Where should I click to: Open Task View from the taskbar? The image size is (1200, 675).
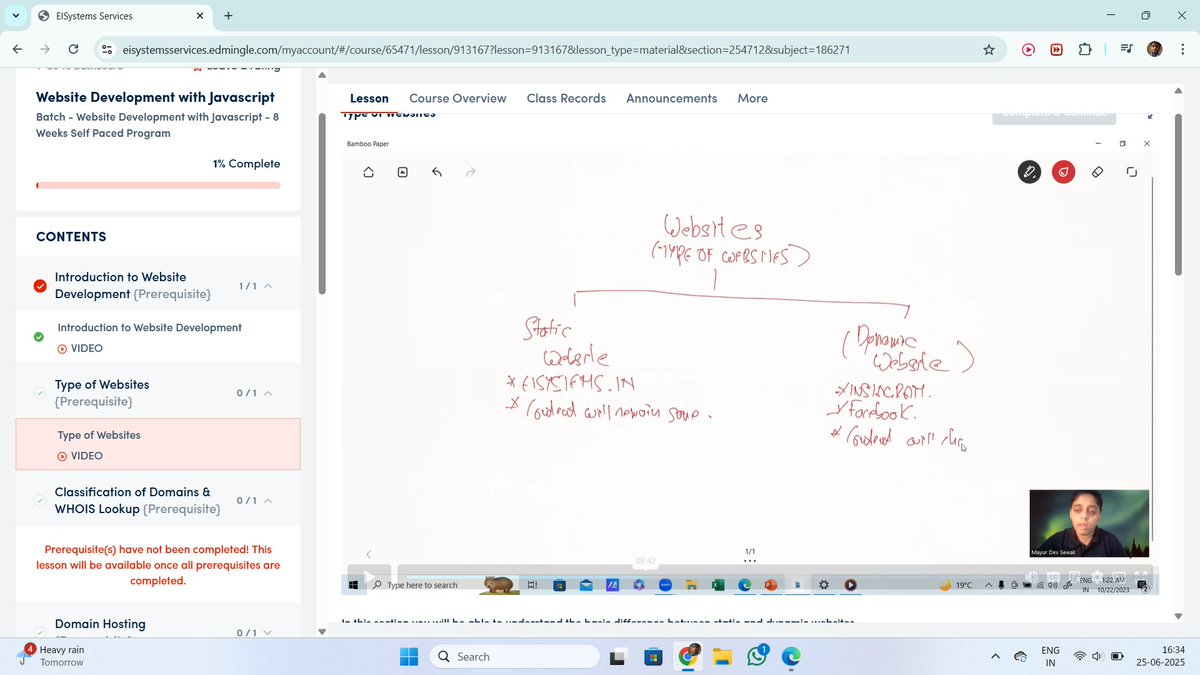(619, 656)
